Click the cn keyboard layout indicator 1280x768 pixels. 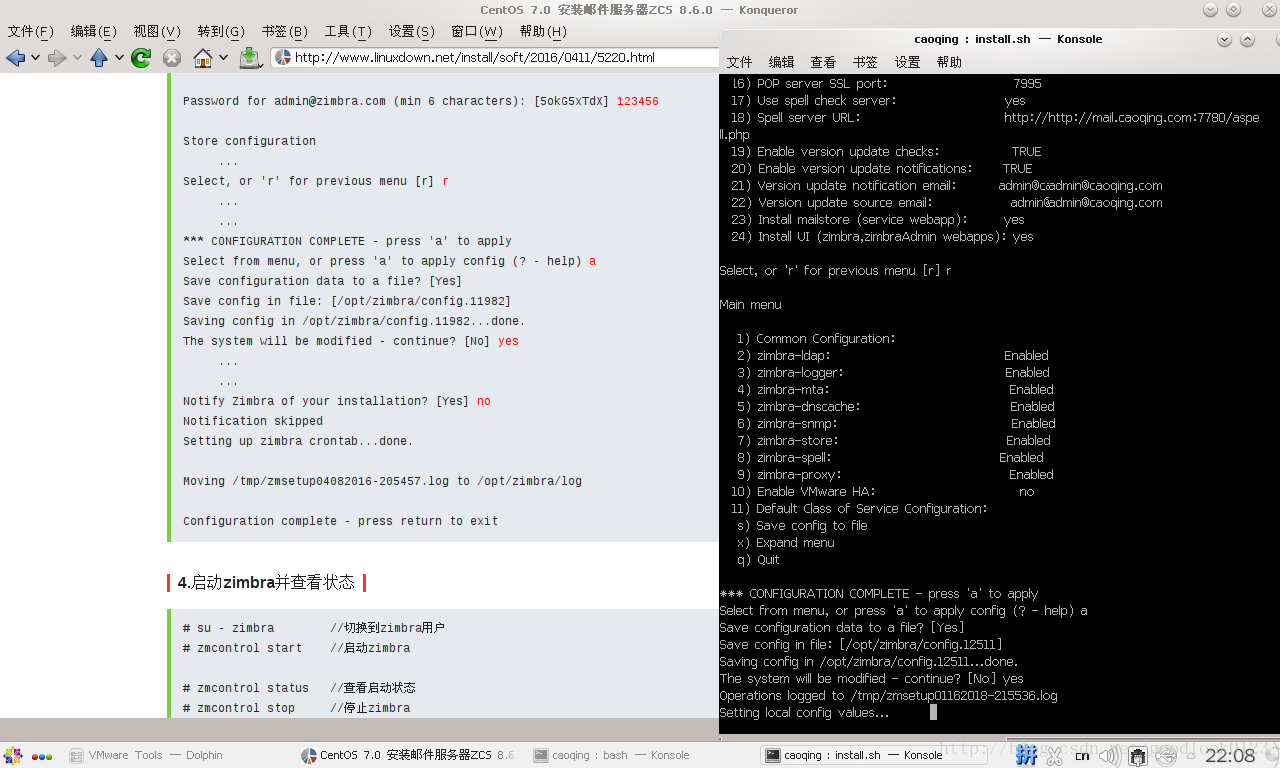pyautogui.click(x=1082, y=756)
